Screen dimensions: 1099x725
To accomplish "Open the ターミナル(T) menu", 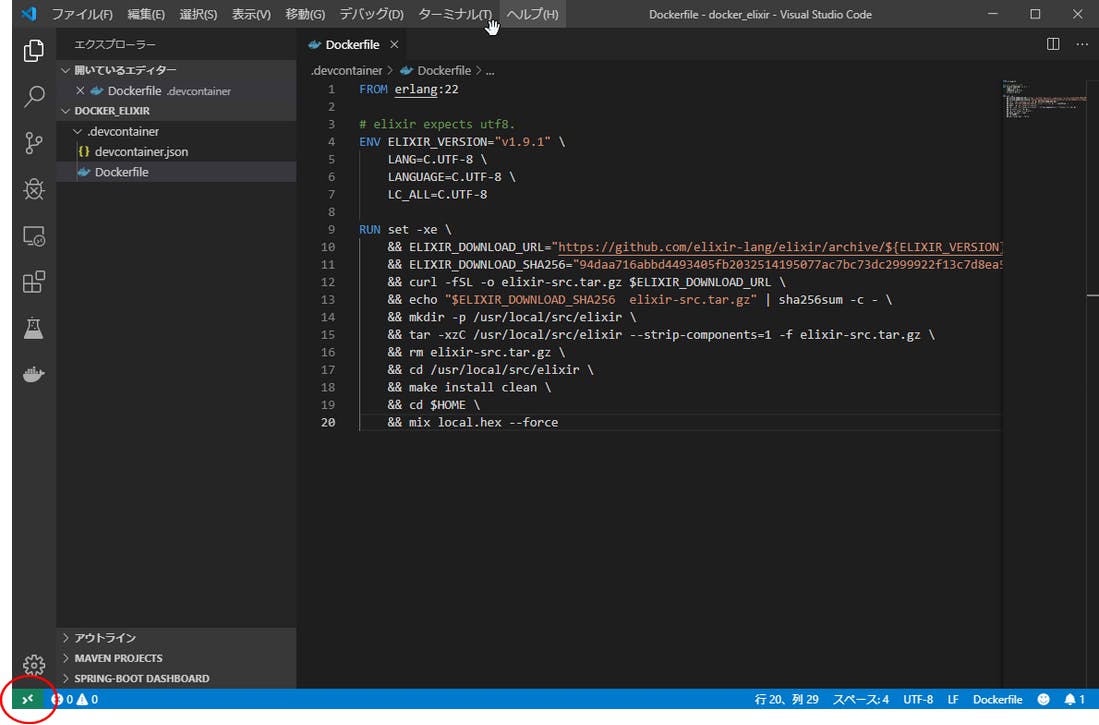I will (455, 14).
